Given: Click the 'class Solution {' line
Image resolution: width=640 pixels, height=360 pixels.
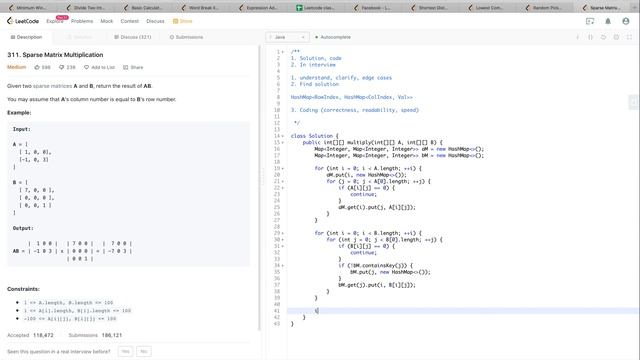Looking at the screenshot, I should point(314,136).
